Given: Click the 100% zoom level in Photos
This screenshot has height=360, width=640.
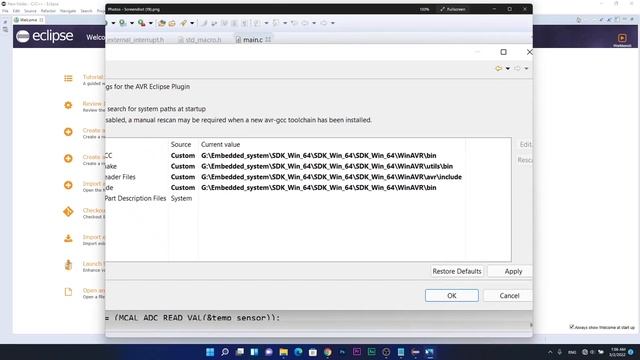Looking at the screenshot, I should click(x=424, y=9).
